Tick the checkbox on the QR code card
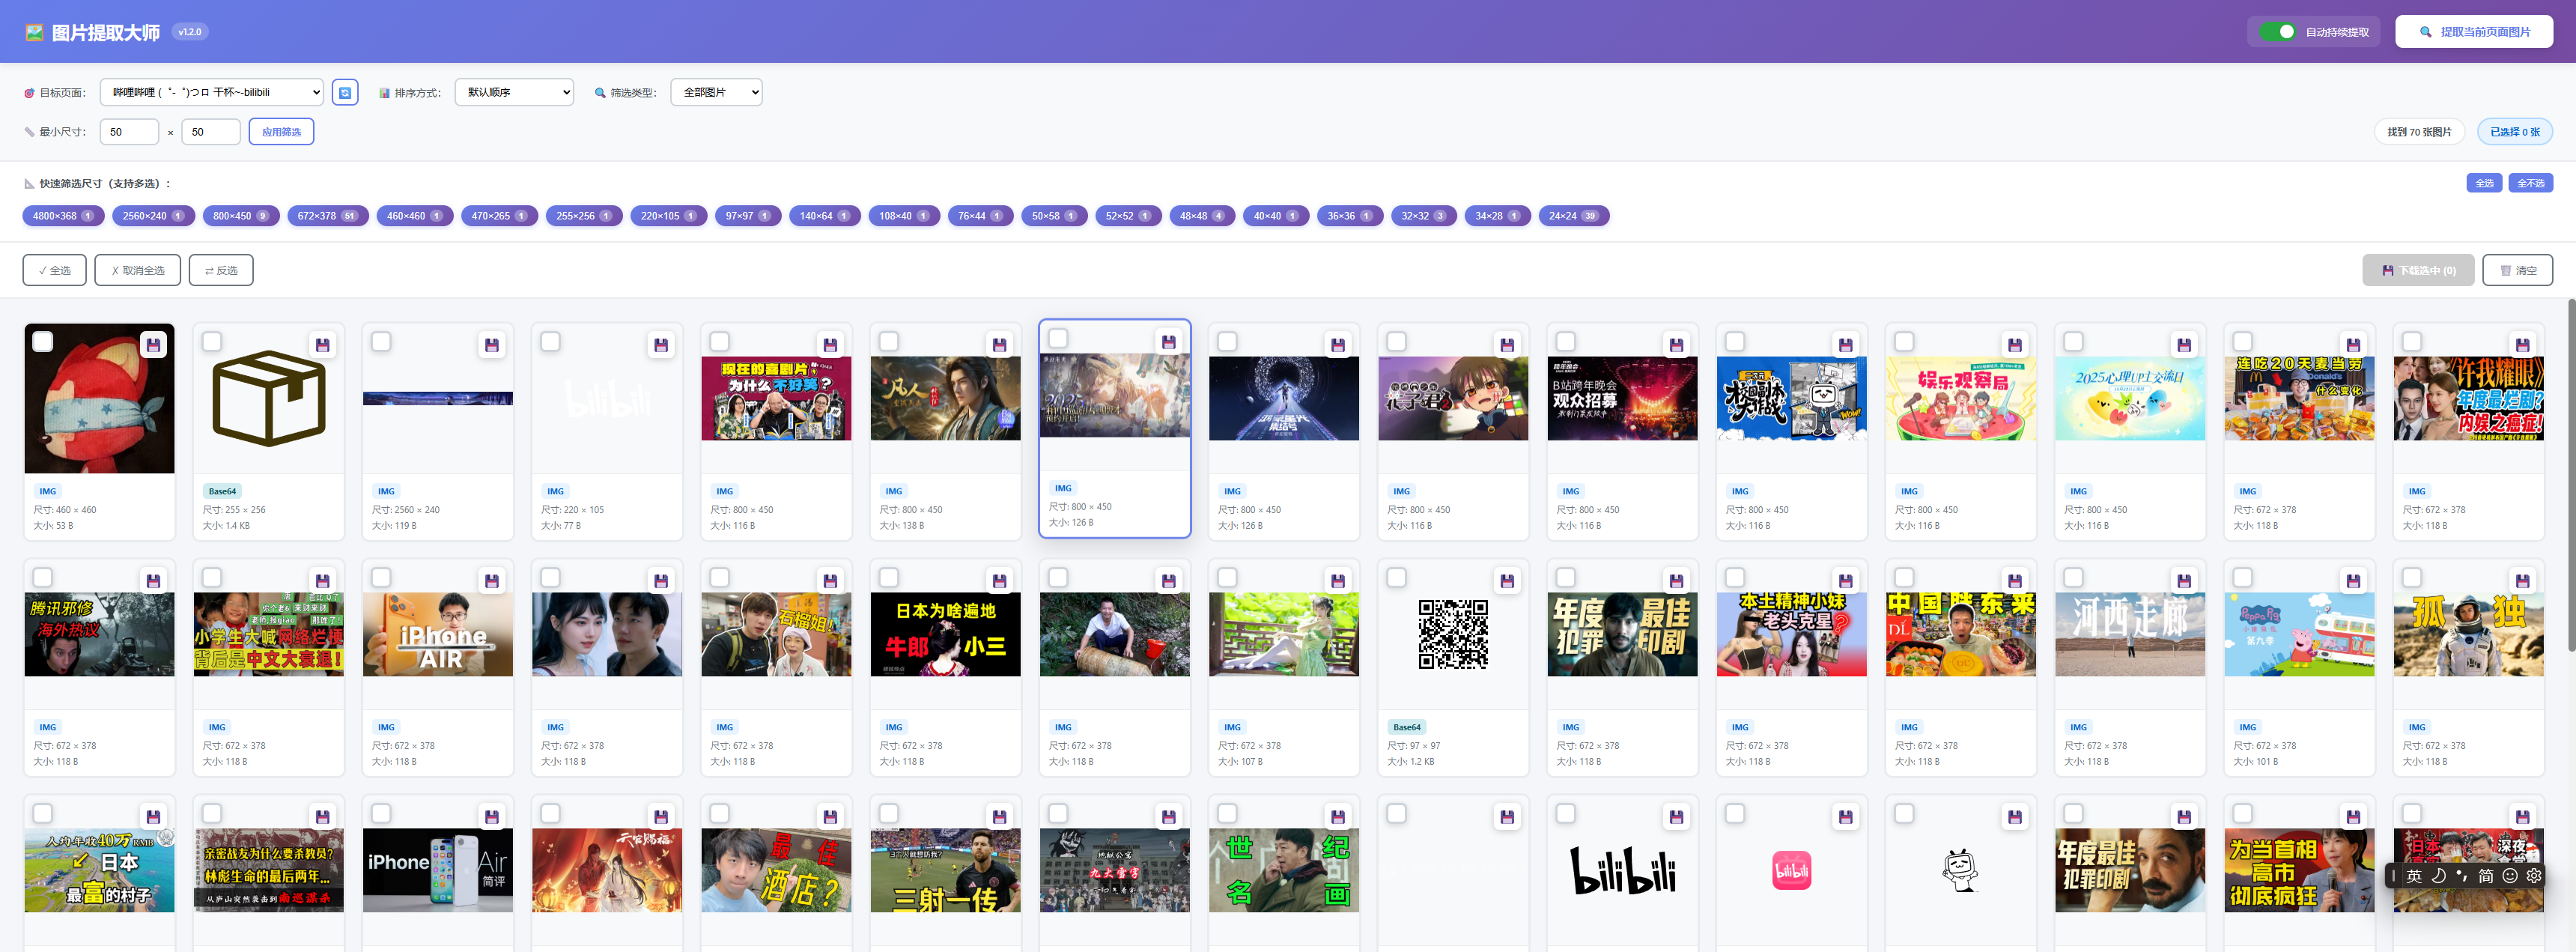The width and height of the screenshot is (2576, 952). point(1396,578)
